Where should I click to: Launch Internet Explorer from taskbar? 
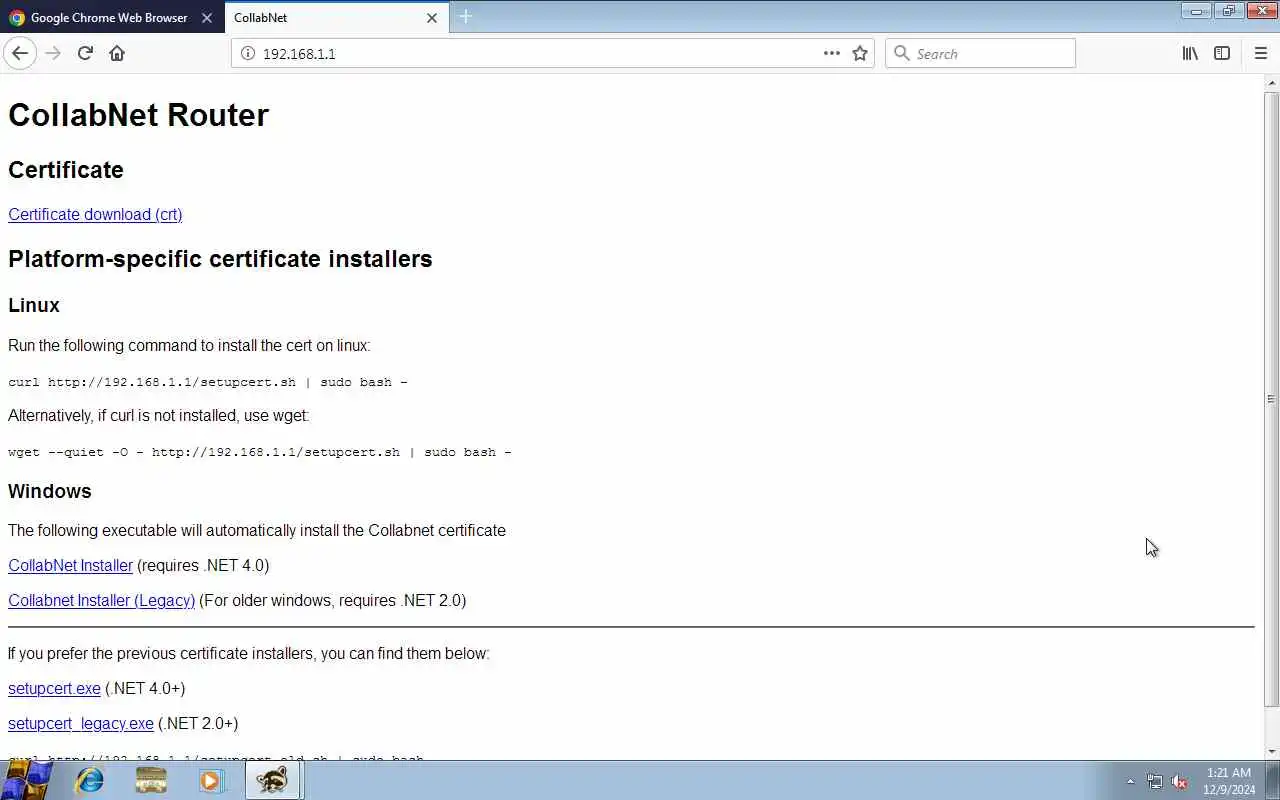pyautogui.click(x=90, y=780)
